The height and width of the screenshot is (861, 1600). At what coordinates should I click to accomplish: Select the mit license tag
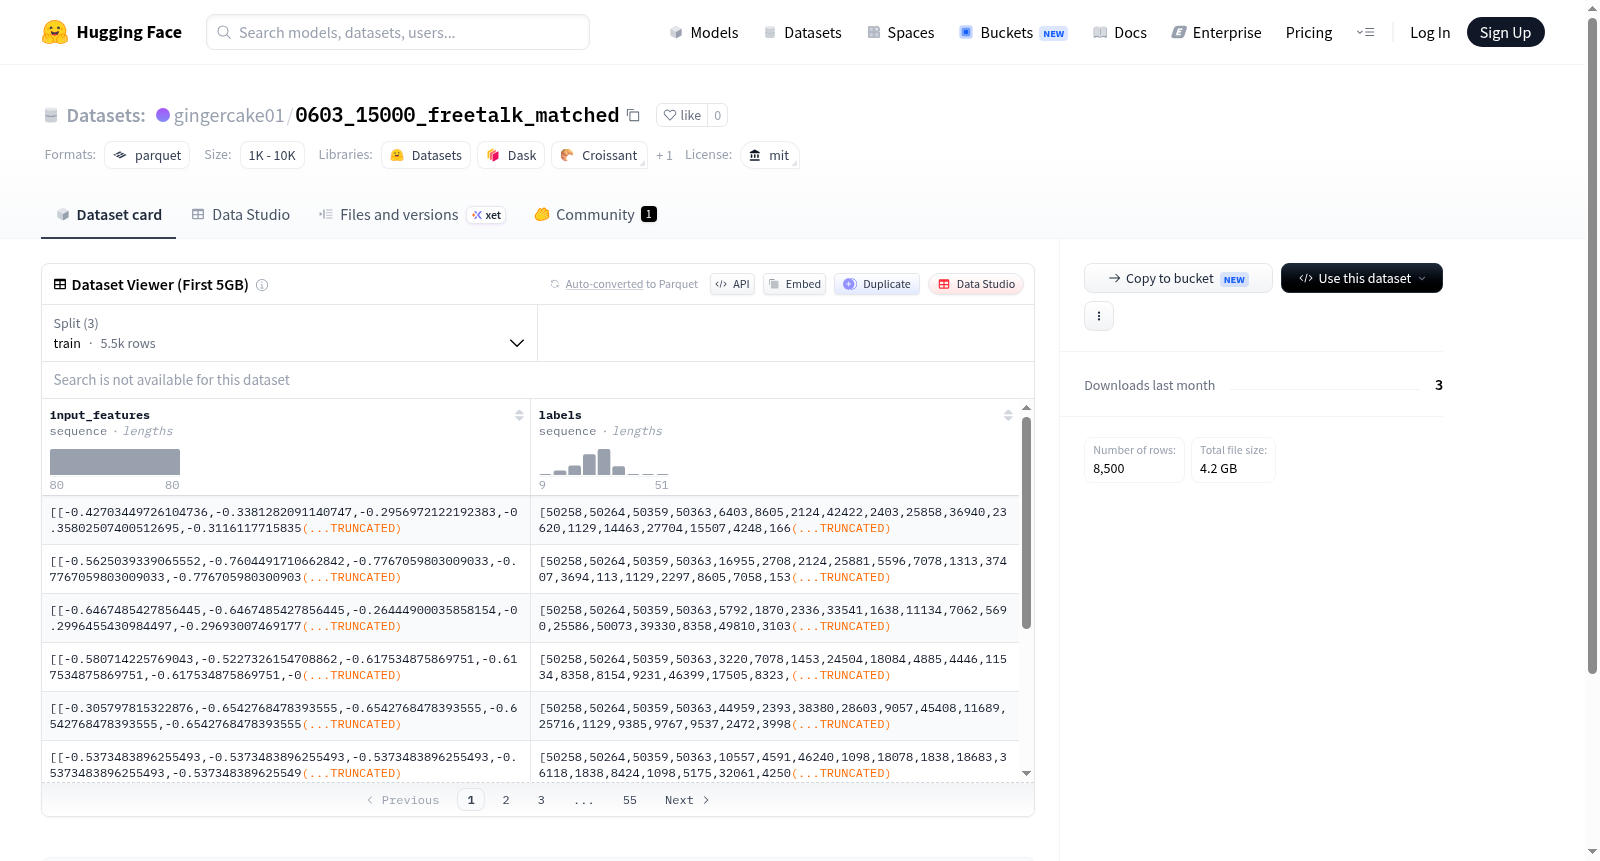(769, 155)
